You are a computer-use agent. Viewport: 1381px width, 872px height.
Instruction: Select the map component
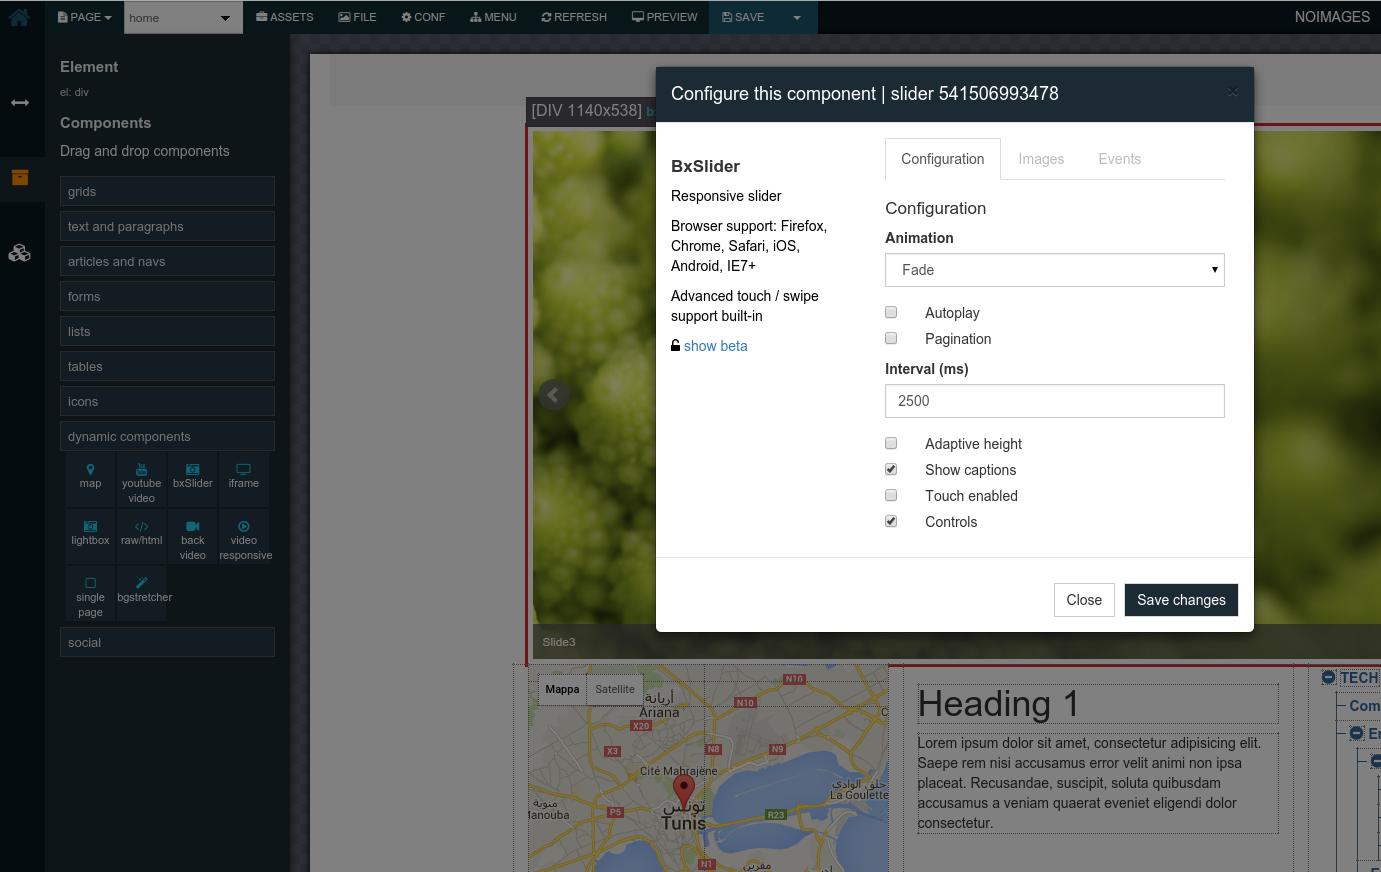[90, 477]
